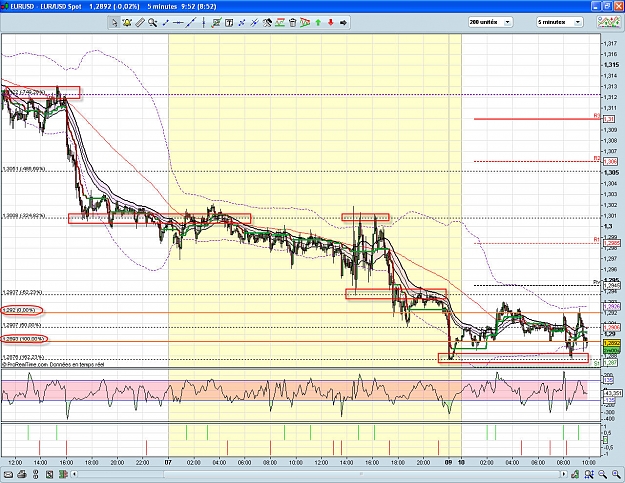Click the 1,2906 red price tag
The width and height of the screenshot is (625, 483).
(x=611, y=327)
